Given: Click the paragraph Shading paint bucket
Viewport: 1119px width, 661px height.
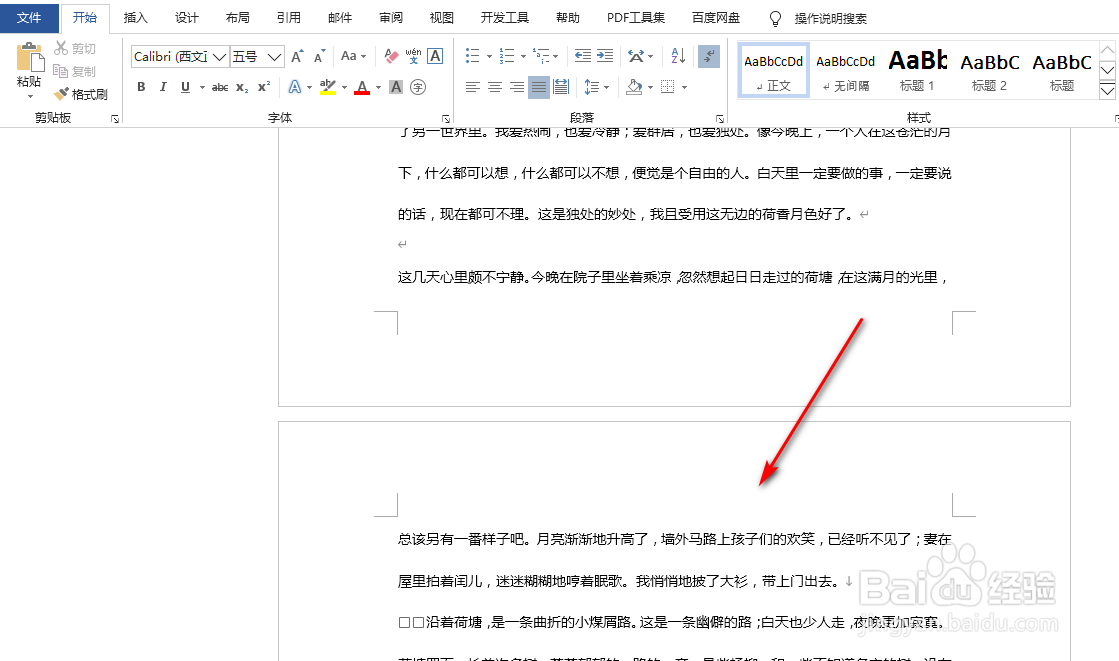Looking at the screenshot, I should pos(634,87).
